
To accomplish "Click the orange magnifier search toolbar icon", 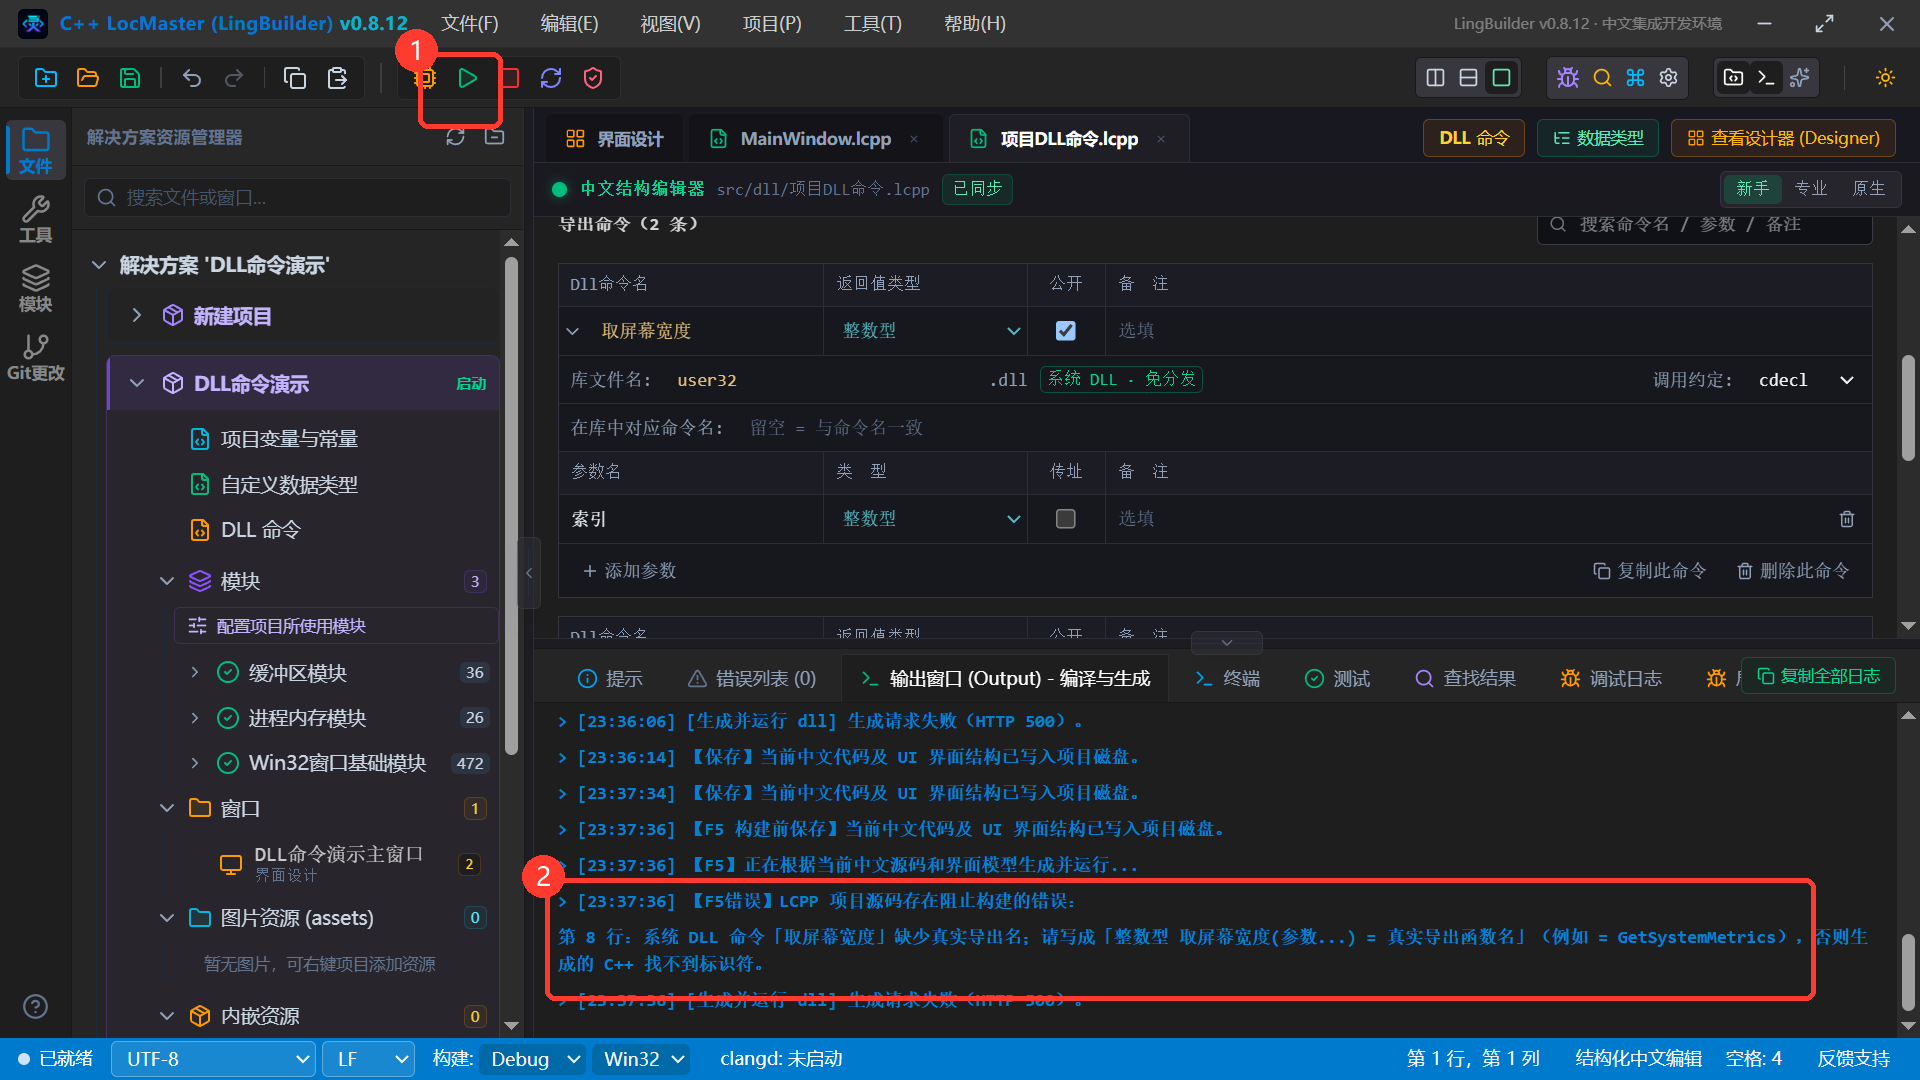I will (x=1602, y=78).
